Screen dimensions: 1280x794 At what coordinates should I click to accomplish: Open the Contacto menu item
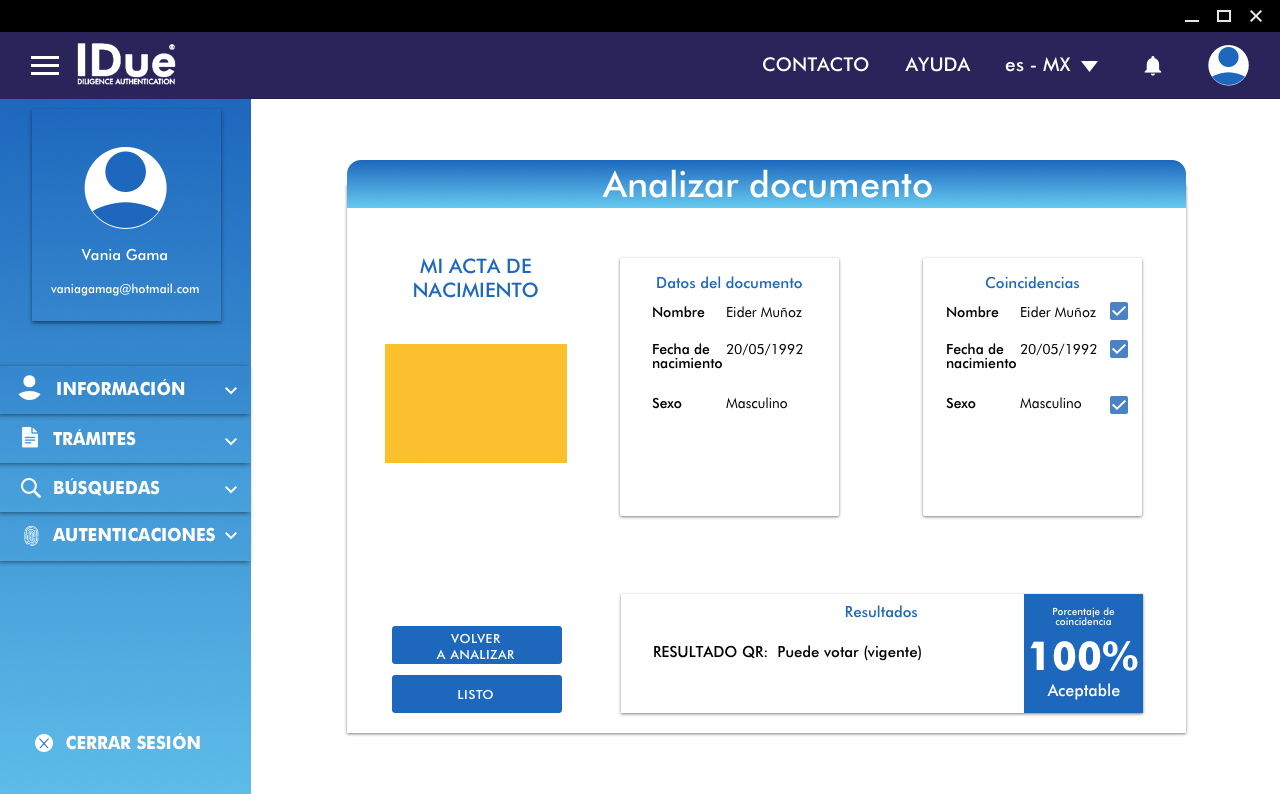point(815,65)
